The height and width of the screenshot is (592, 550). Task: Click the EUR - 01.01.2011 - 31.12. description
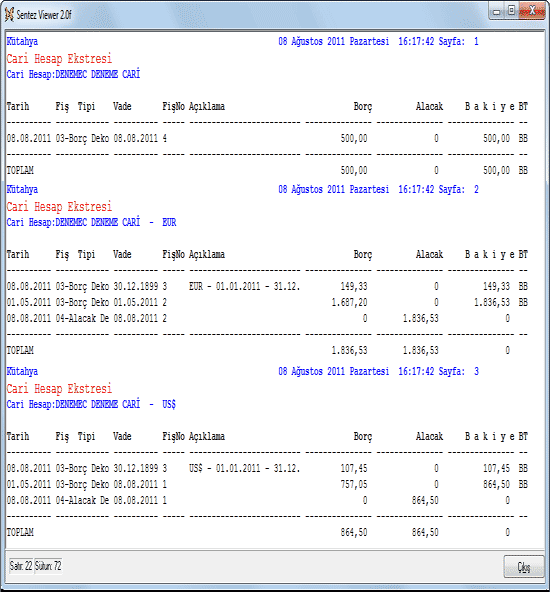[x=244, y=286]
